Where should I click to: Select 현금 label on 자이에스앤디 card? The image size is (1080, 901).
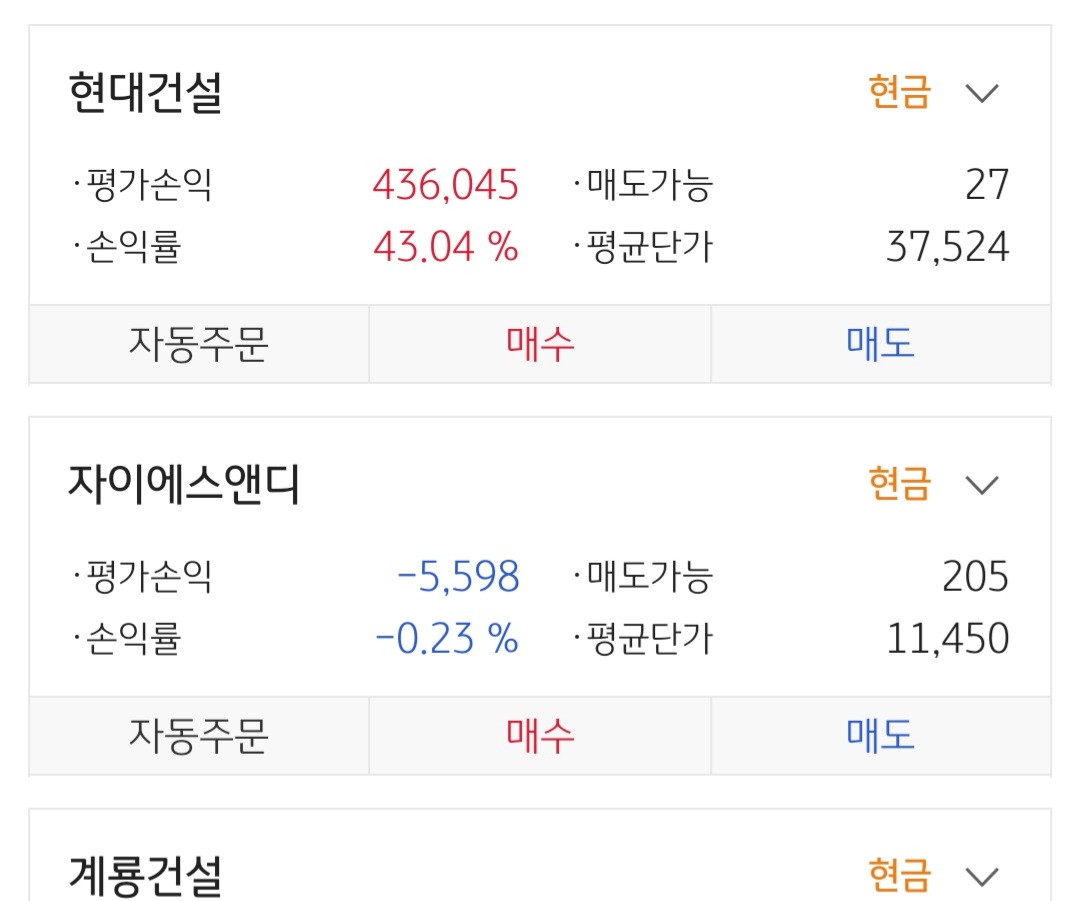click(x=899, y=485)
